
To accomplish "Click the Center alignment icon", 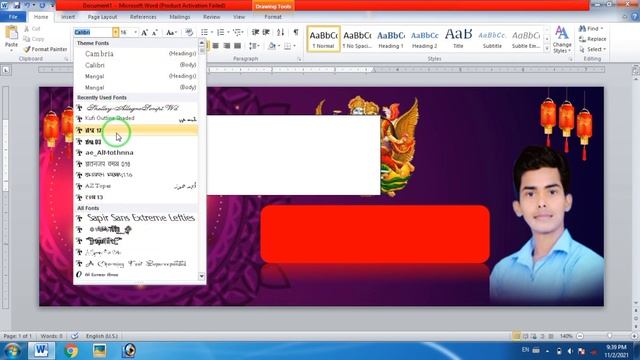I will [216, 46].
